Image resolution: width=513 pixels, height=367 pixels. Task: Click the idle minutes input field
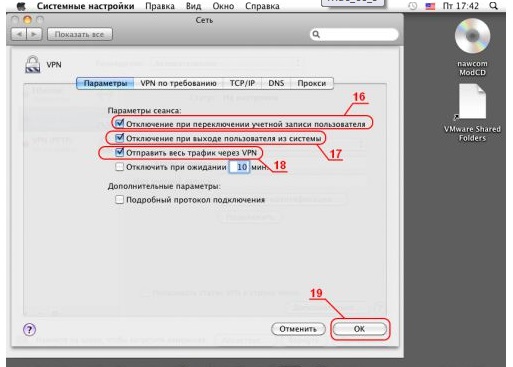coord(239,167)
